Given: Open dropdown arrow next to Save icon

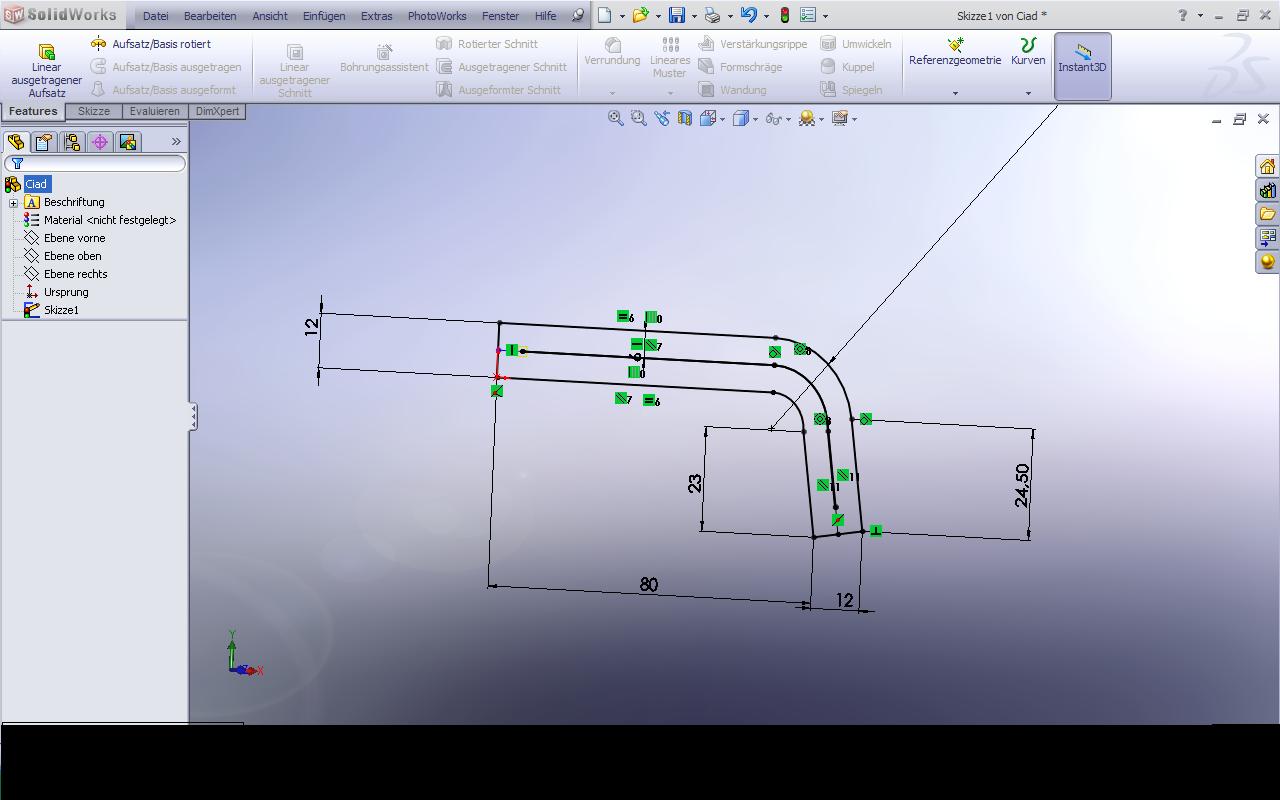Looking at the screenshot, I should coord(694,16).
